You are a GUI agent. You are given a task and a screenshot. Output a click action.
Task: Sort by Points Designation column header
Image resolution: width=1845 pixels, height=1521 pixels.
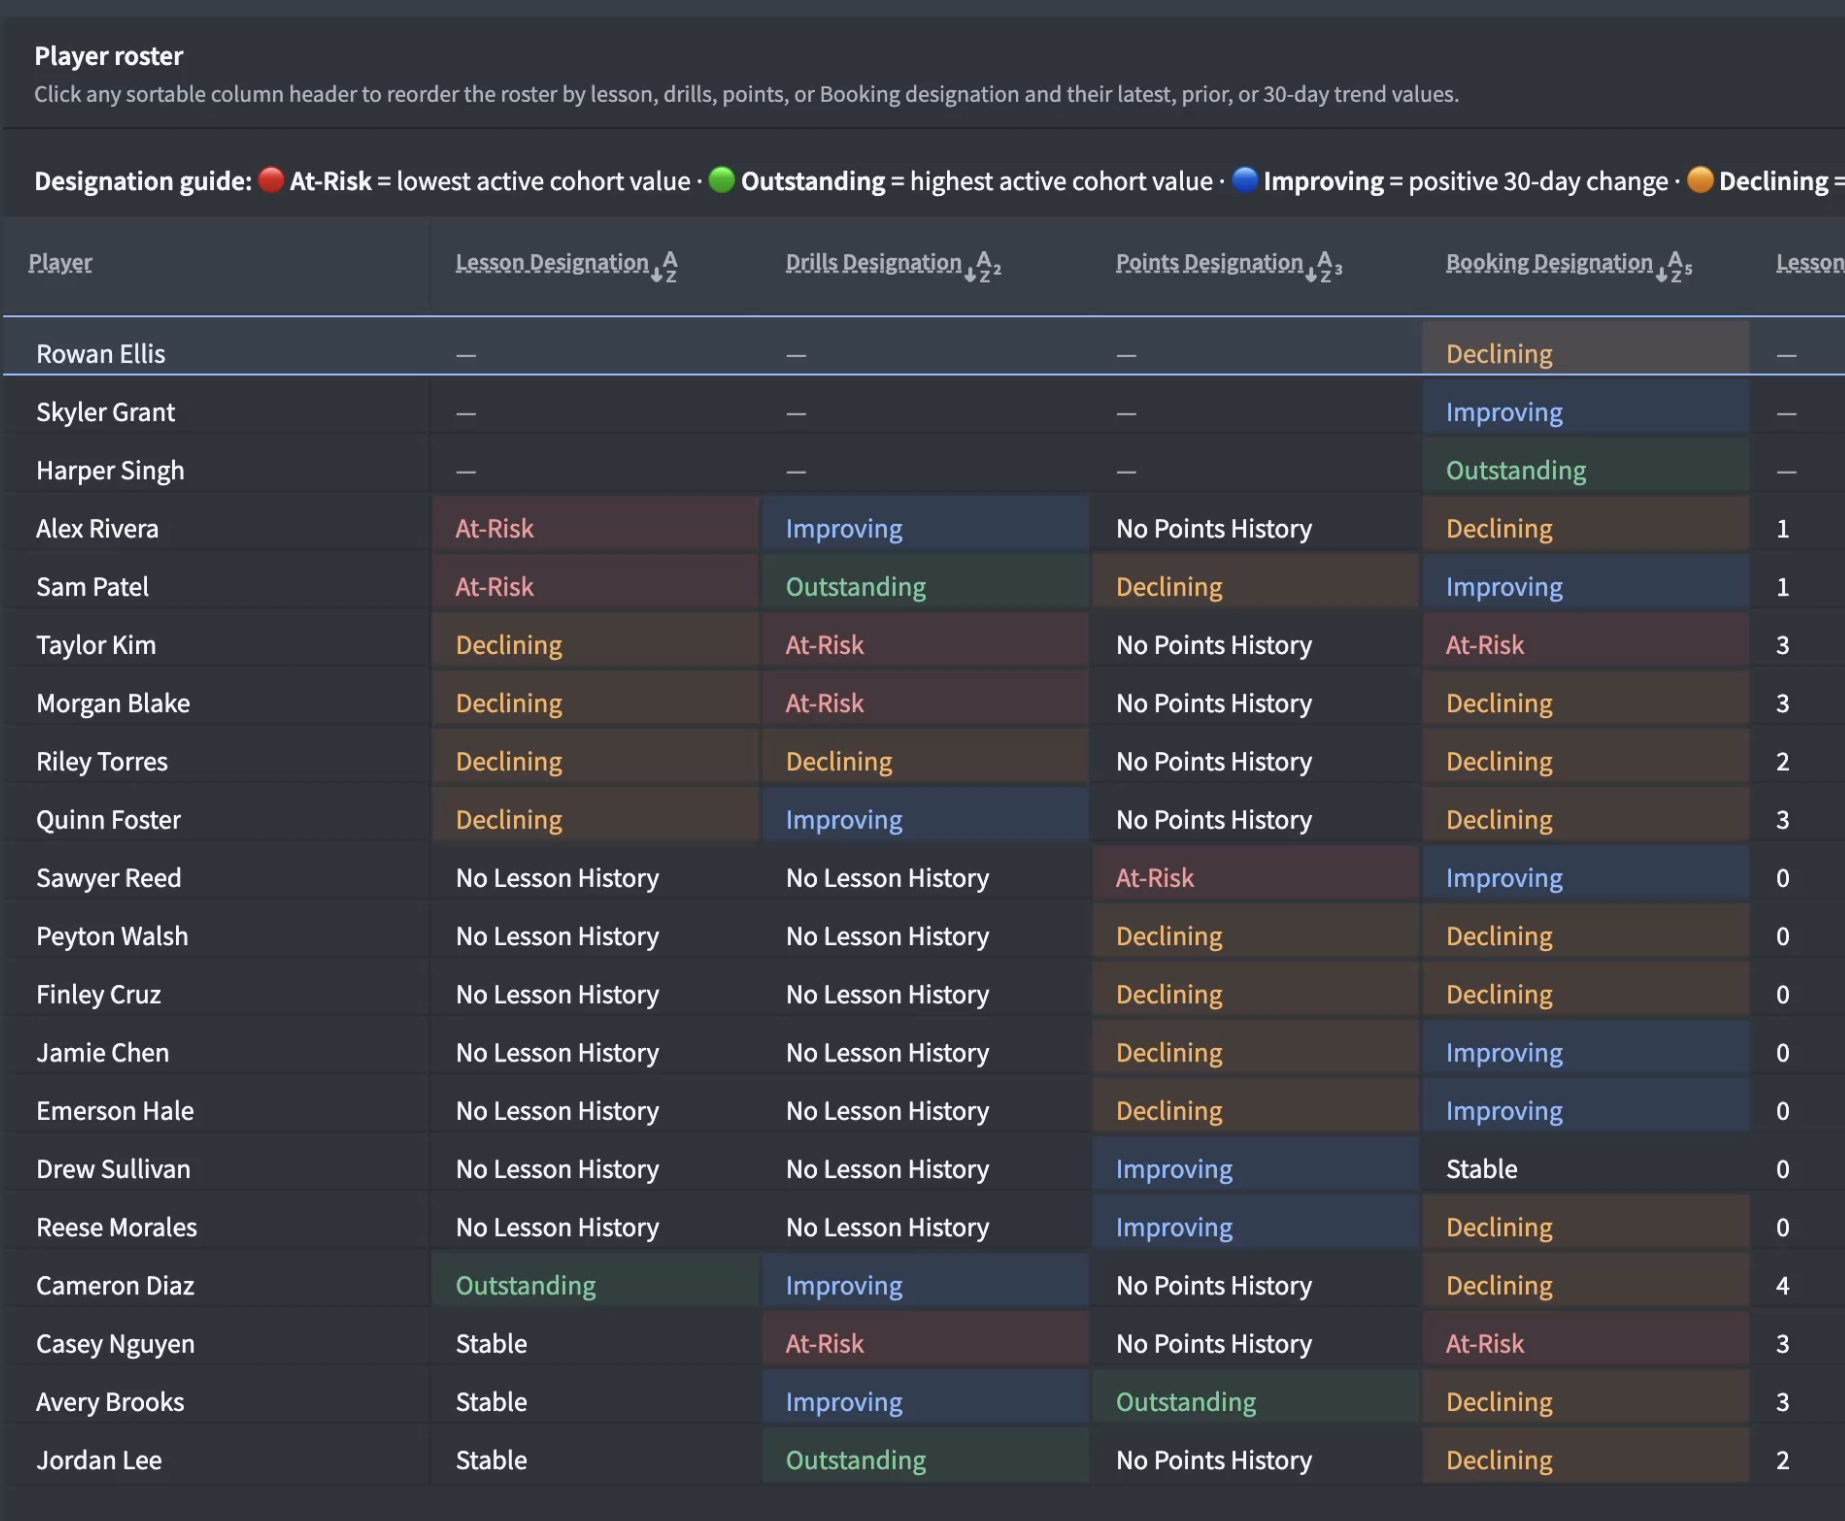[1209, 263]
